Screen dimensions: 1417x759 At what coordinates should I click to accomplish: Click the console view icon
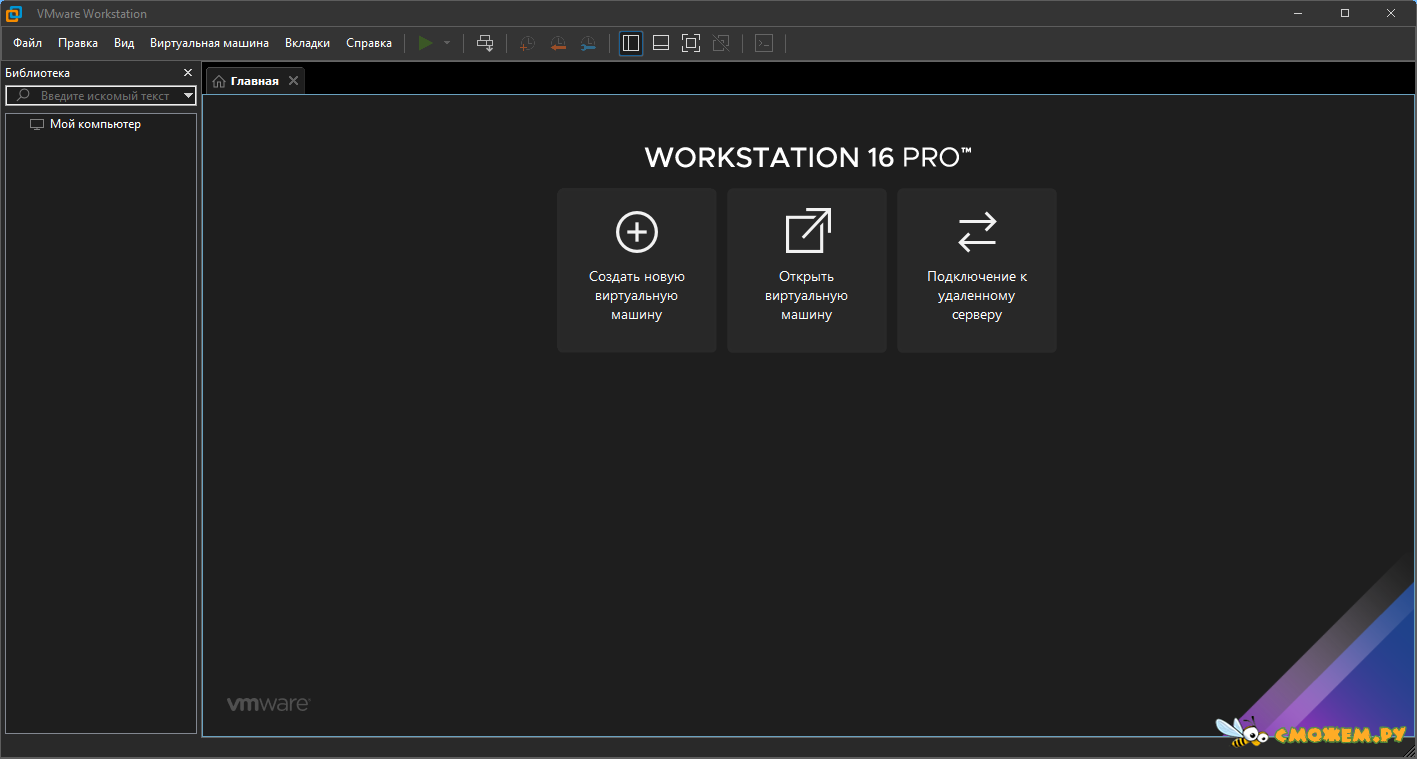click(x=764, y=43)
